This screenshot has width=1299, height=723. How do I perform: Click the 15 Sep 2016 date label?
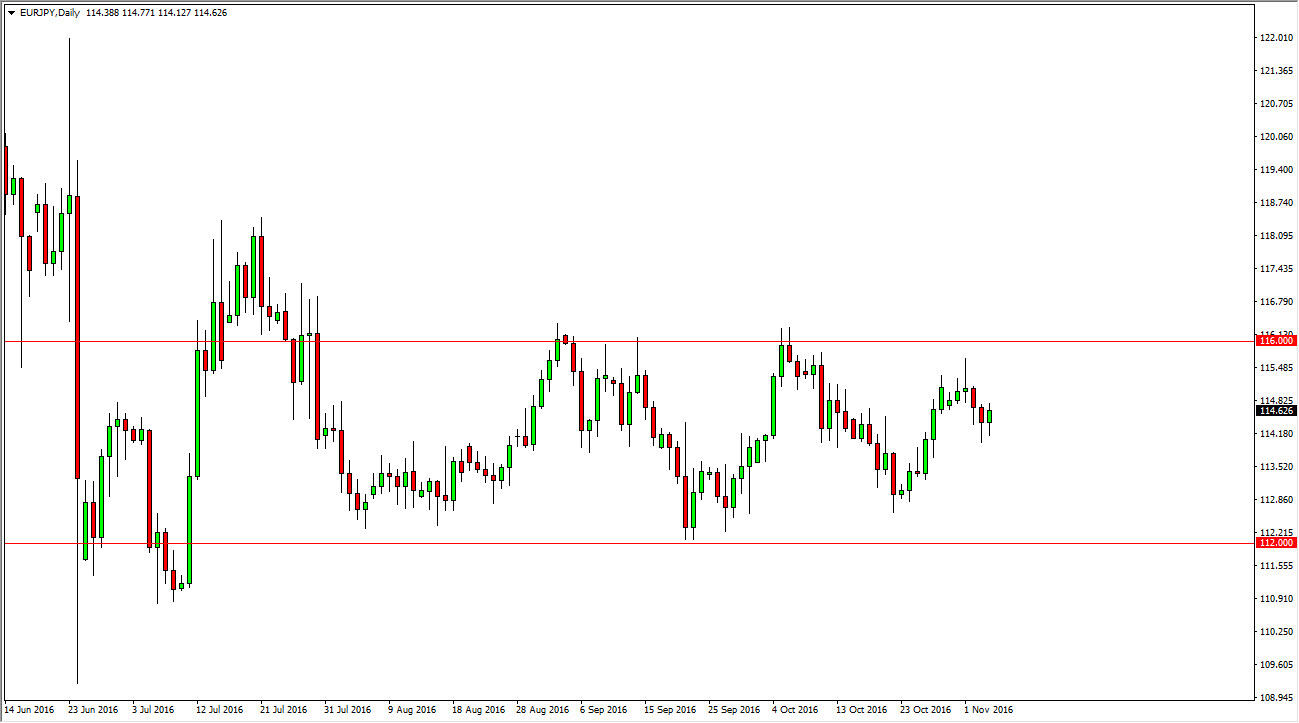[668, 710]
